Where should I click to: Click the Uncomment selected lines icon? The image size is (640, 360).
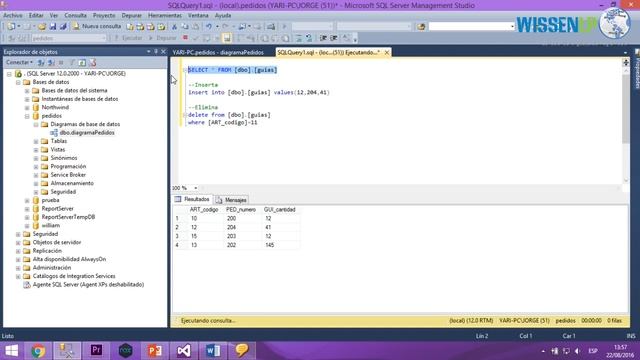click(x=309, y=38)
